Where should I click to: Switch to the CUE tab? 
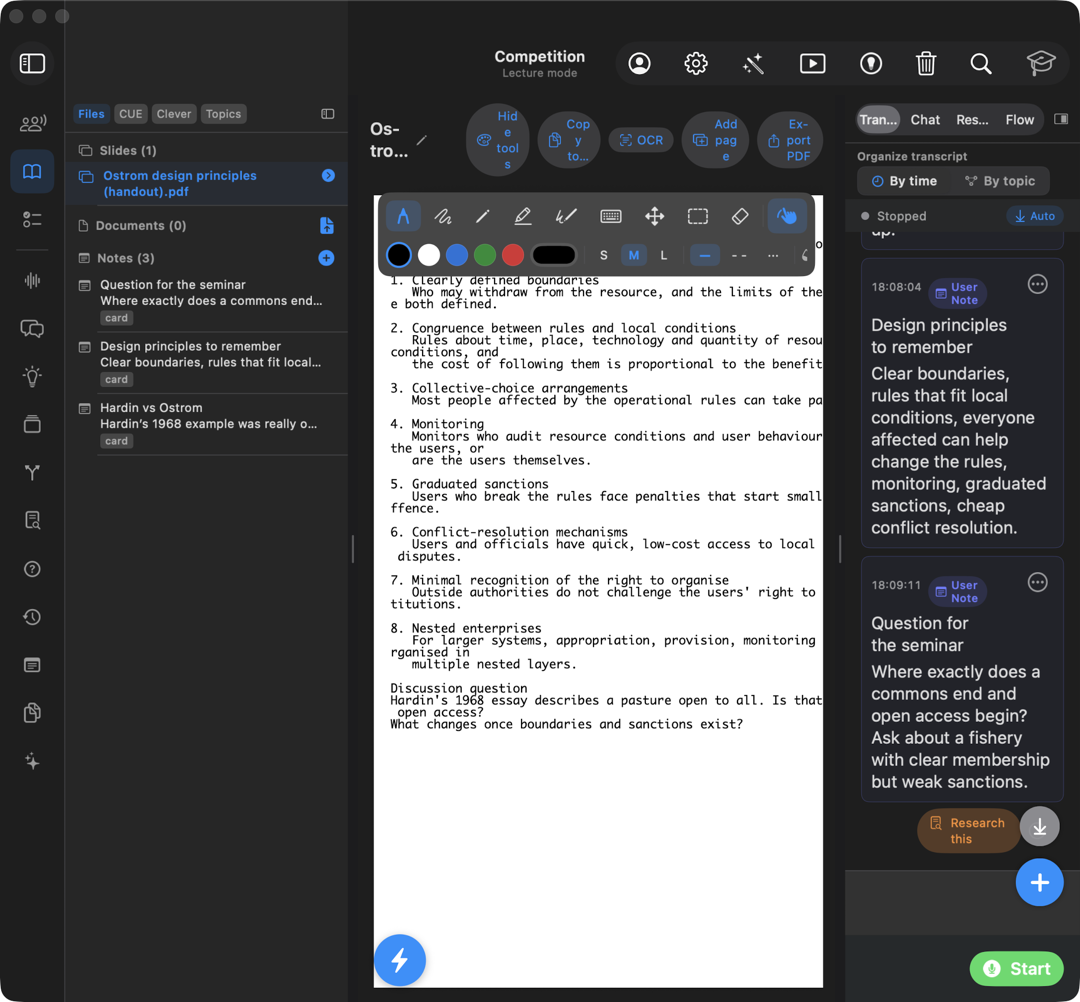(x=130, y=114)
